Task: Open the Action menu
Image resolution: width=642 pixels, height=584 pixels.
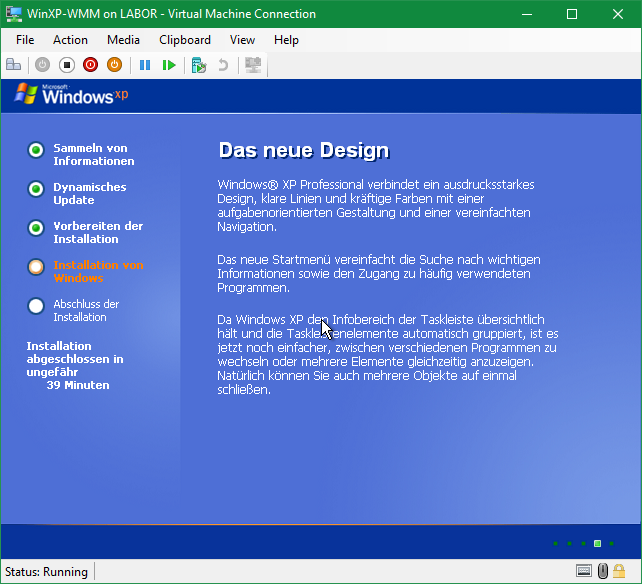Action: 70,40
